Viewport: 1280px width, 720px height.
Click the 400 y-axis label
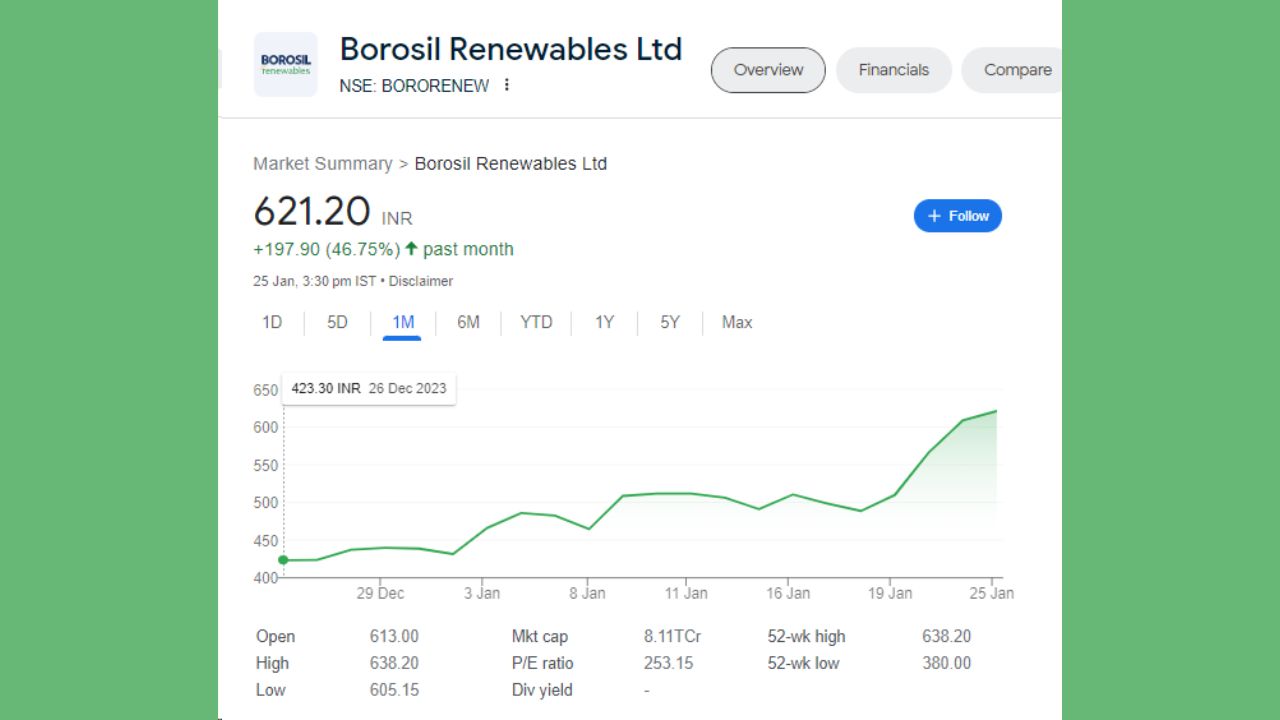point(265,578)
